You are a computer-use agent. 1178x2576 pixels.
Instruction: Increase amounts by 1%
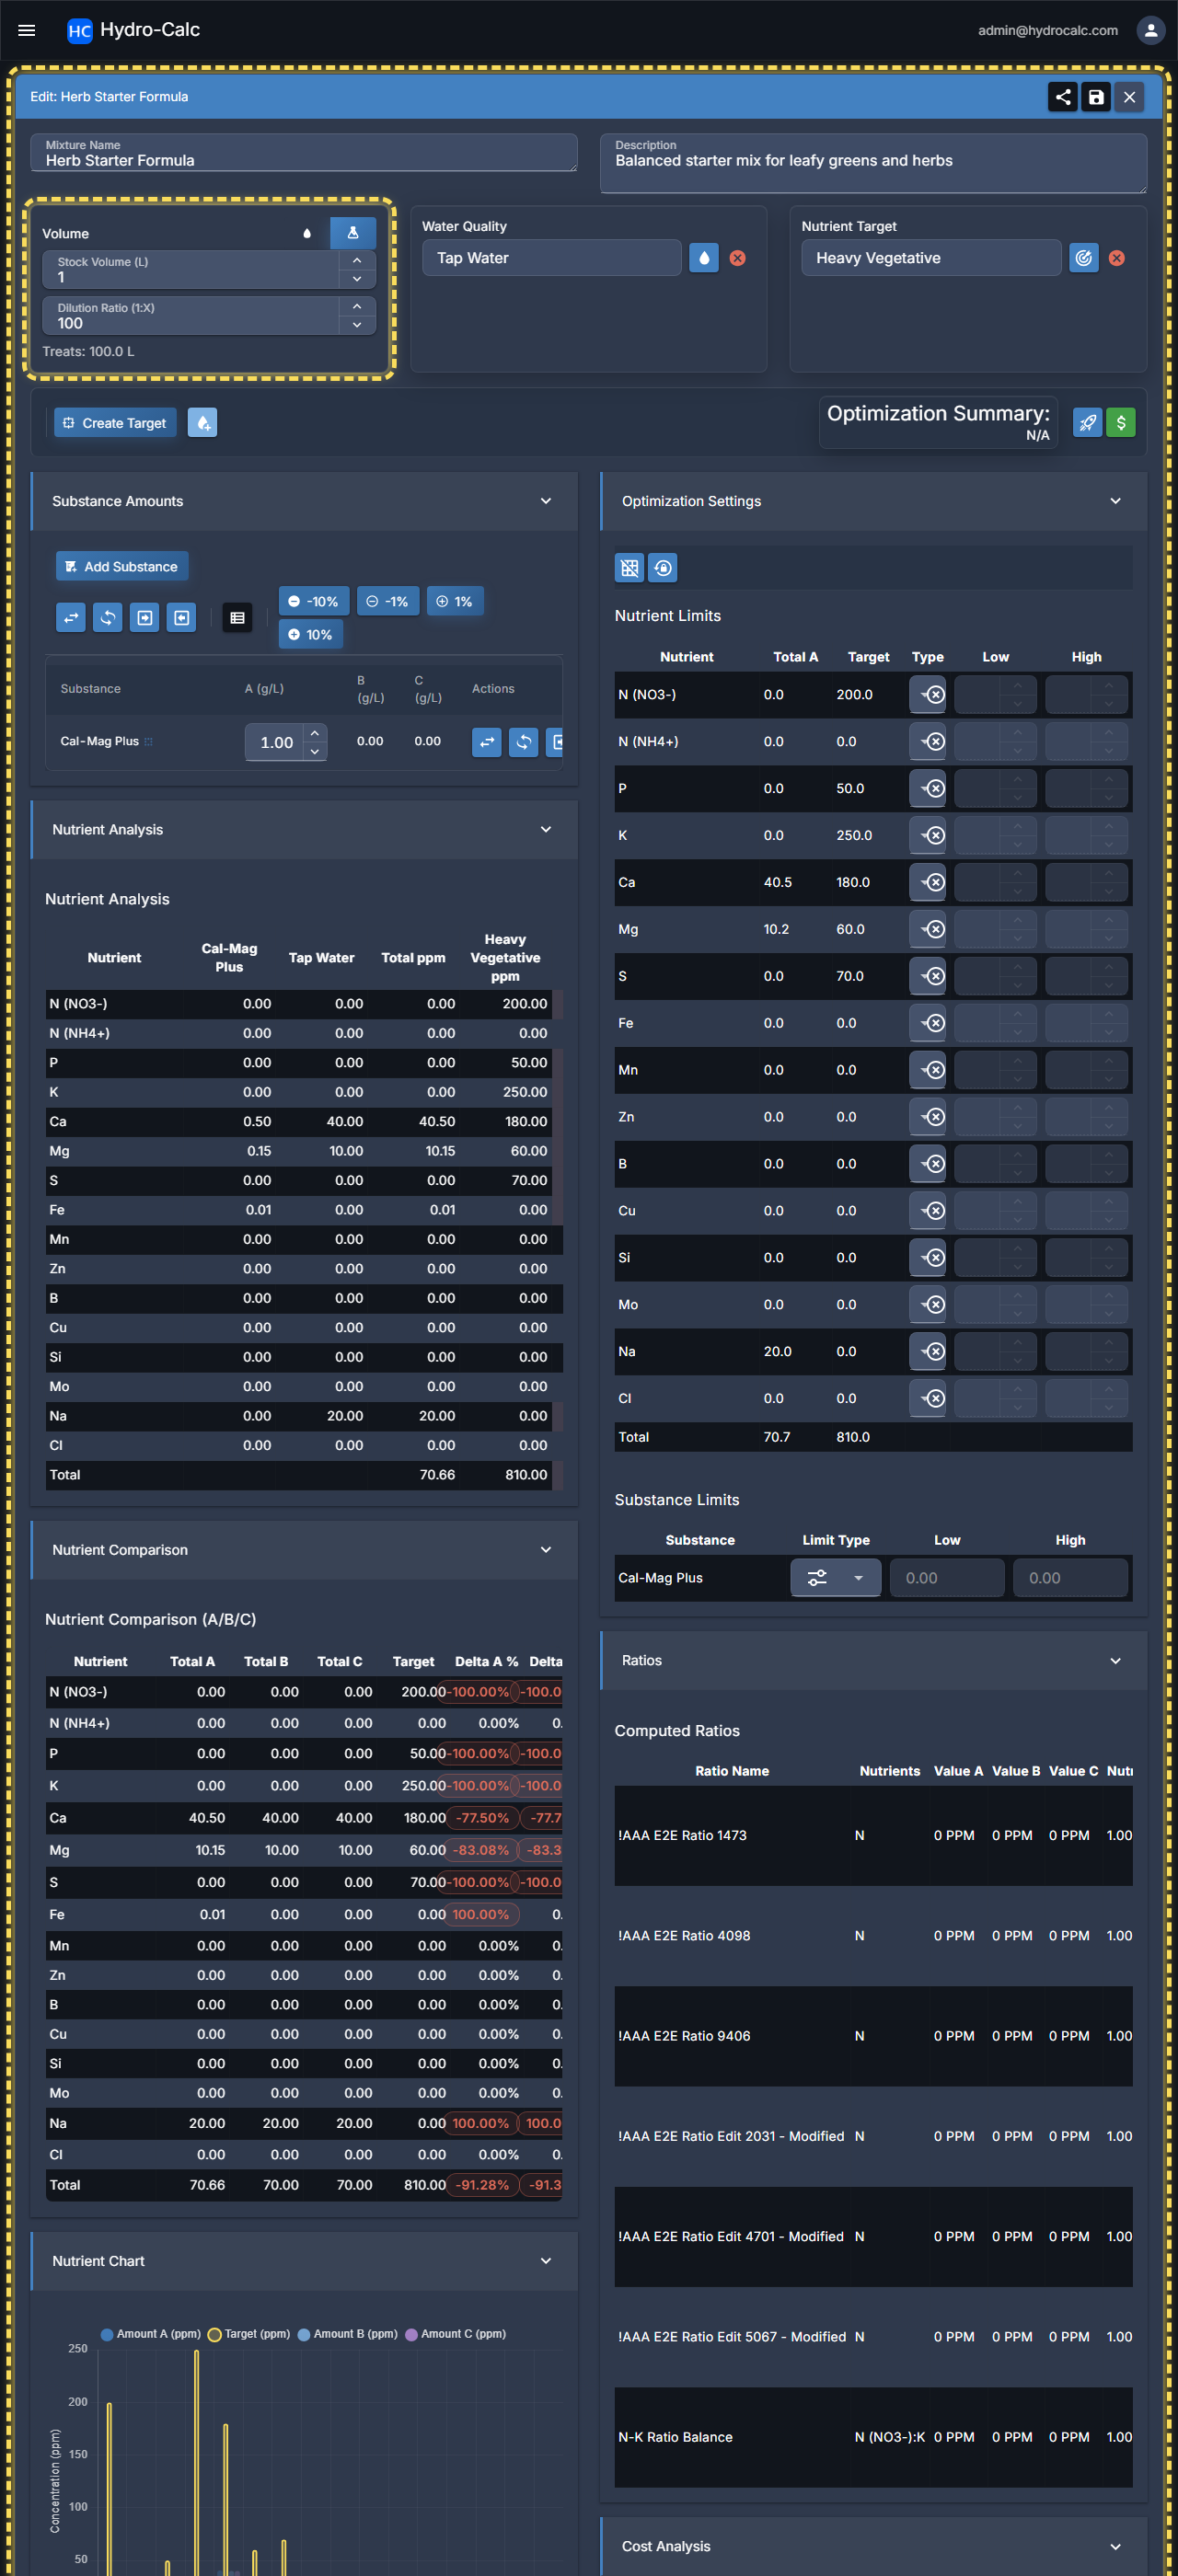455,601
